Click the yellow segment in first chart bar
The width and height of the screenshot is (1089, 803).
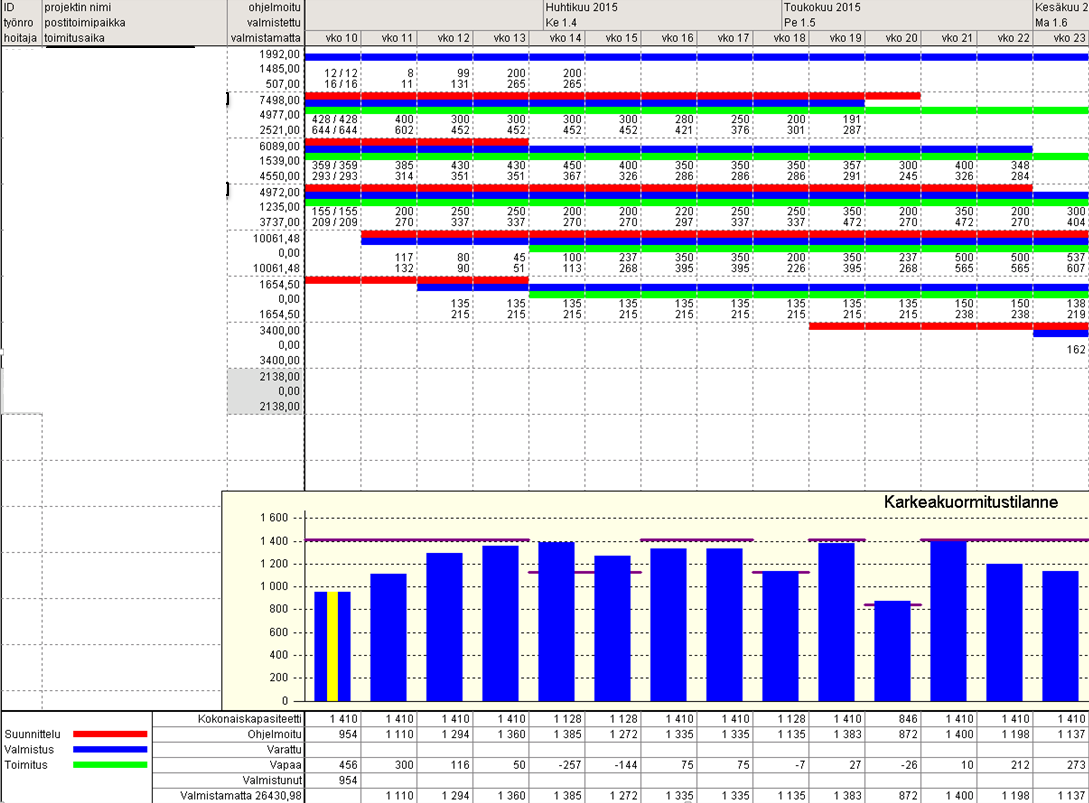(x=333, y=646)
